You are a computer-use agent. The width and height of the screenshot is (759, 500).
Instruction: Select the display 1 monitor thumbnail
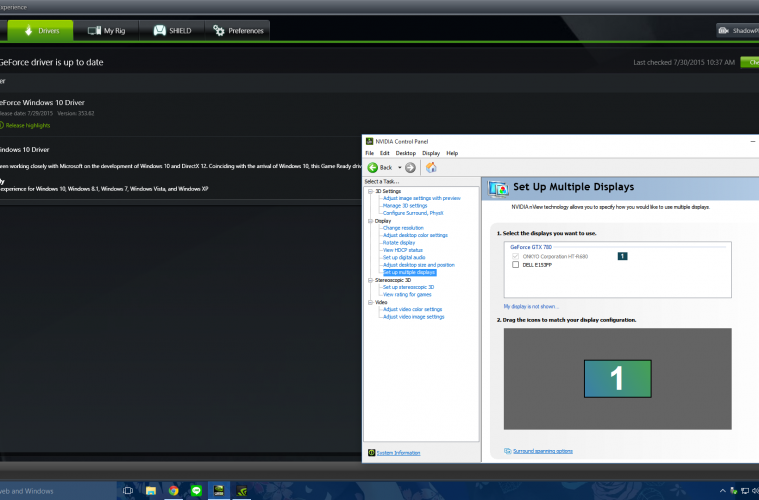coord(617,379)
